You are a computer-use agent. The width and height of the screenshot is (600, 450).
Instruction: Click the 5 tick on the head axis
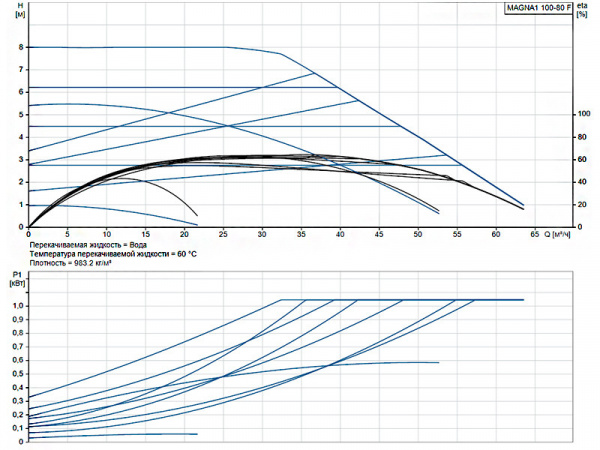(21, 114)
